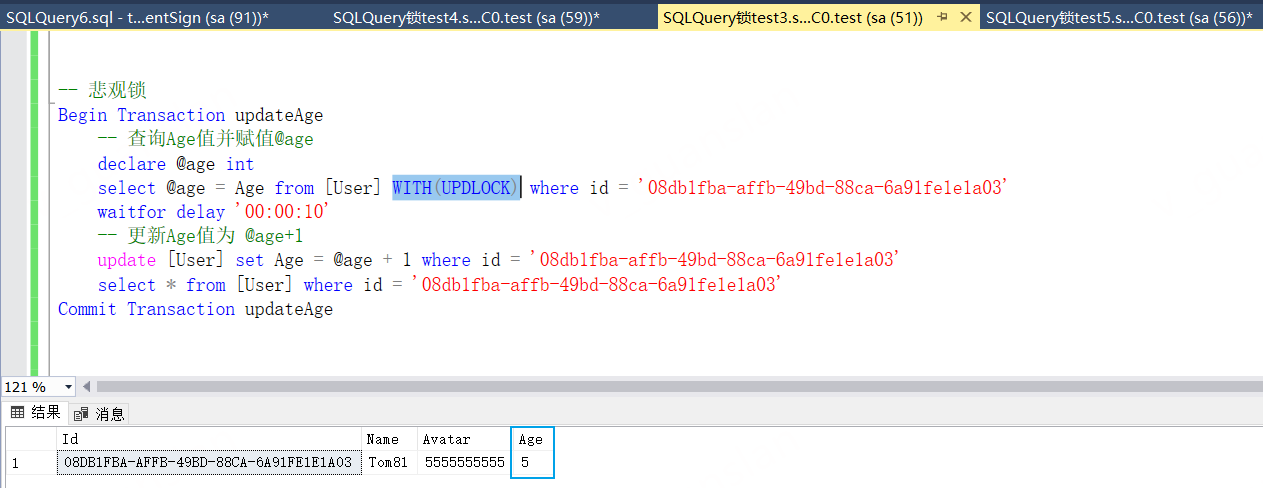Screen dimensions: 1263x488
Task: Close the SQLQuery锁test3 query tab
Action: [965, 18]
